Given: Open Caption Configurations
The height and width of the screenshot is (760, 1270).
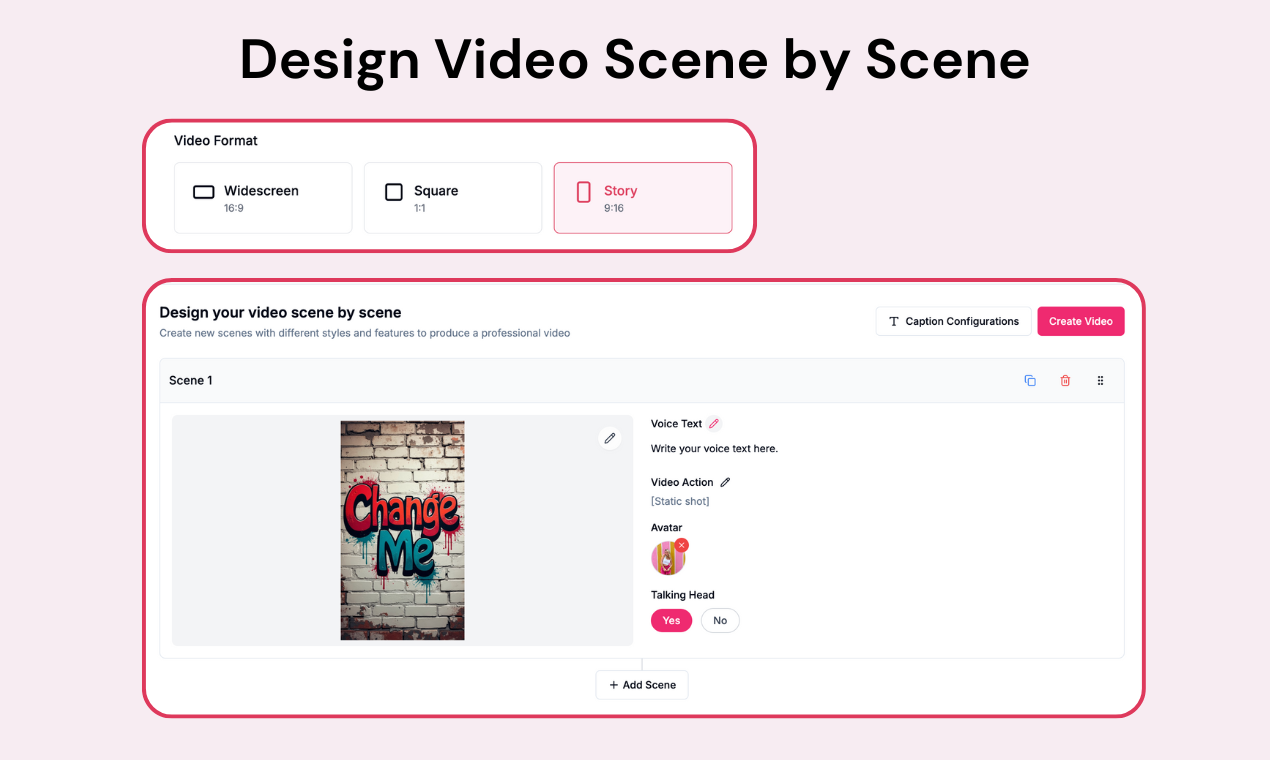Looking at the screenshot, I should click(953, 321).
